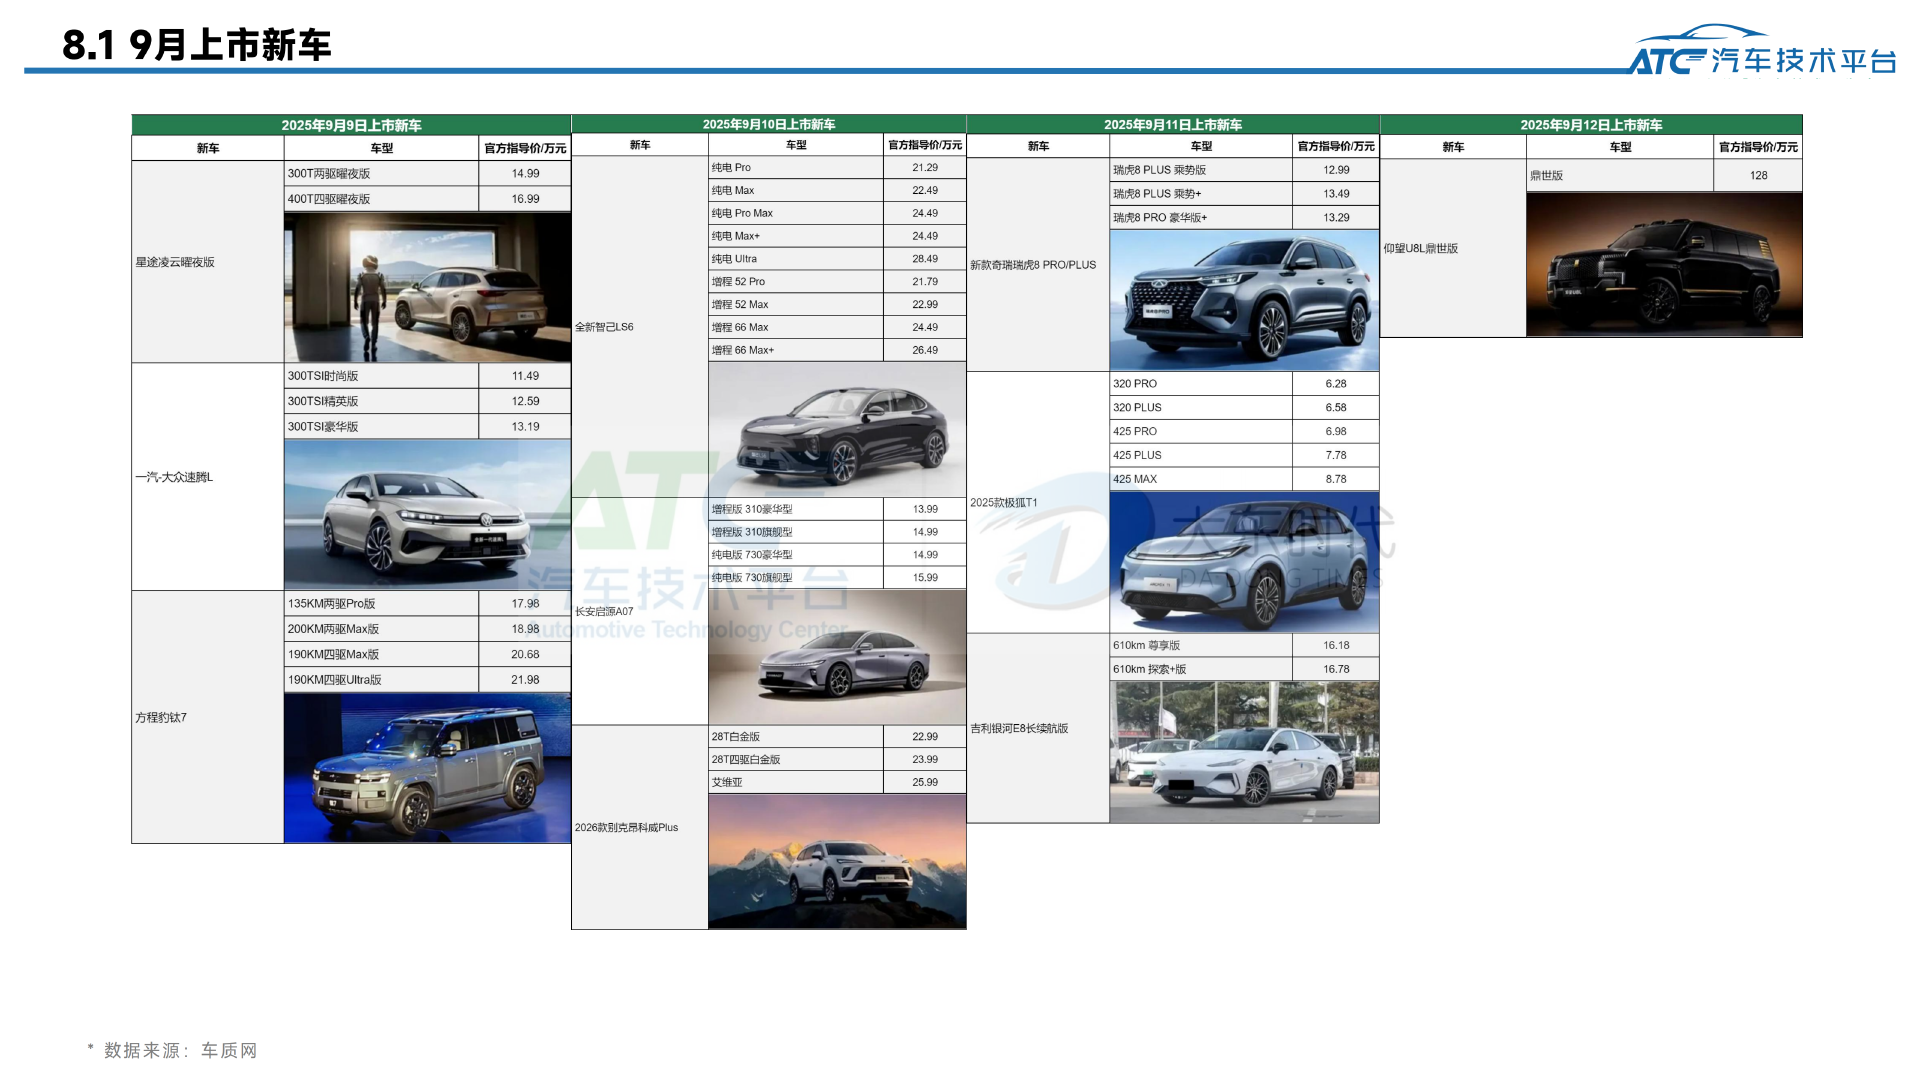Viewport: 1920px width, 1080px height.
Task: Click the 瑞虎8 PRO/PLUS car image
Action: pyautogui.click(x=1244, y=300)
